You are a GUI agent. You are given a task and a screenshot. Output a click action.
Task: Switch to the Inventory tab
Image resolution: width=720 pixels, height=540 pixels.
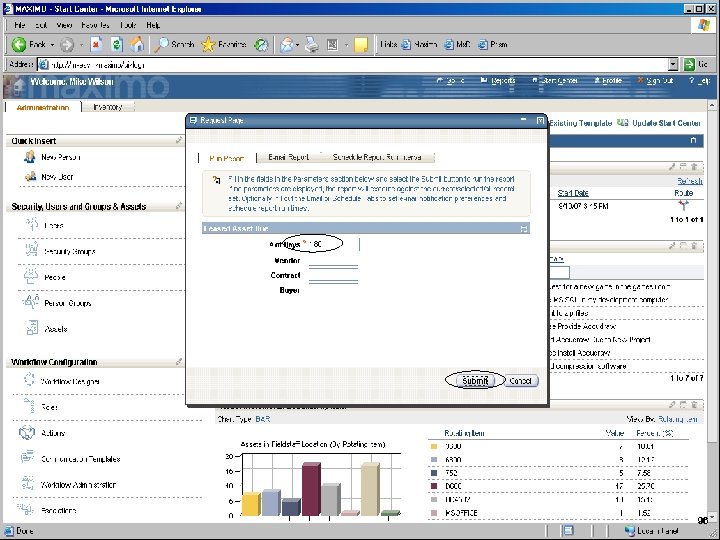coord(108,107)
